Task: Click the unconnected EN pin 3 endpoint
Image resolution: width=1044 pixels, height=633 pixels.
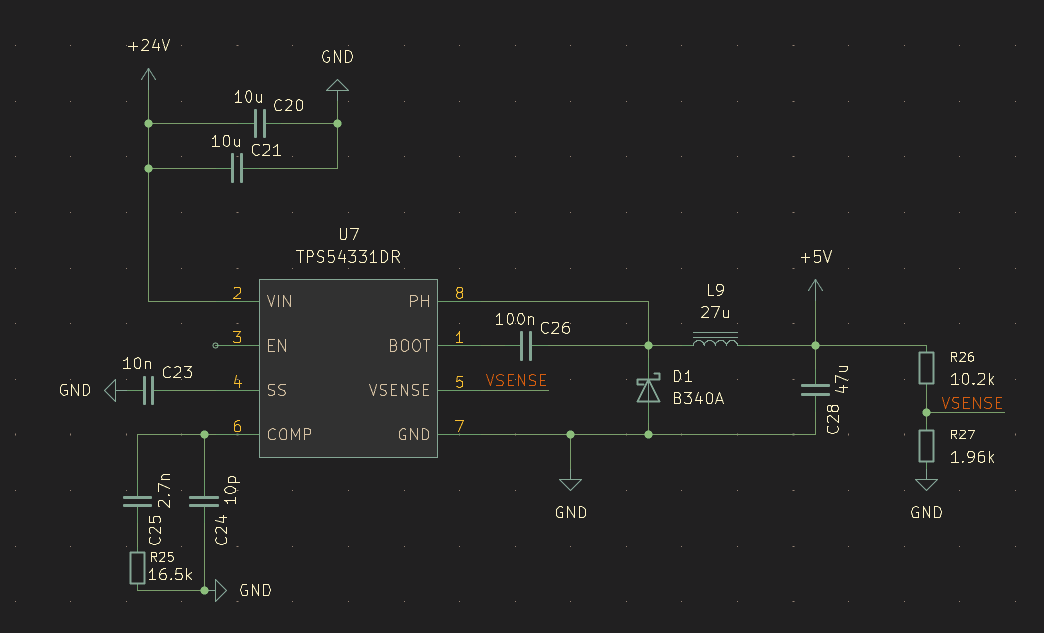Action: [216, 346]
